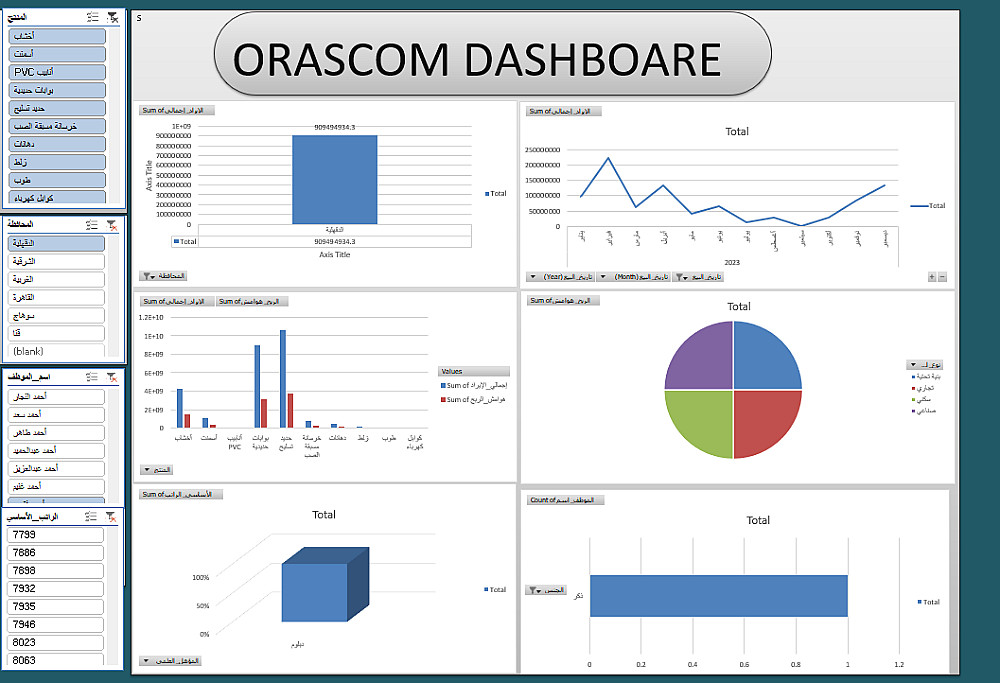Viewport: 1000px width, 683px height.
Task: Select سوهاج in the governorate slicer
Action: [57, 316]
